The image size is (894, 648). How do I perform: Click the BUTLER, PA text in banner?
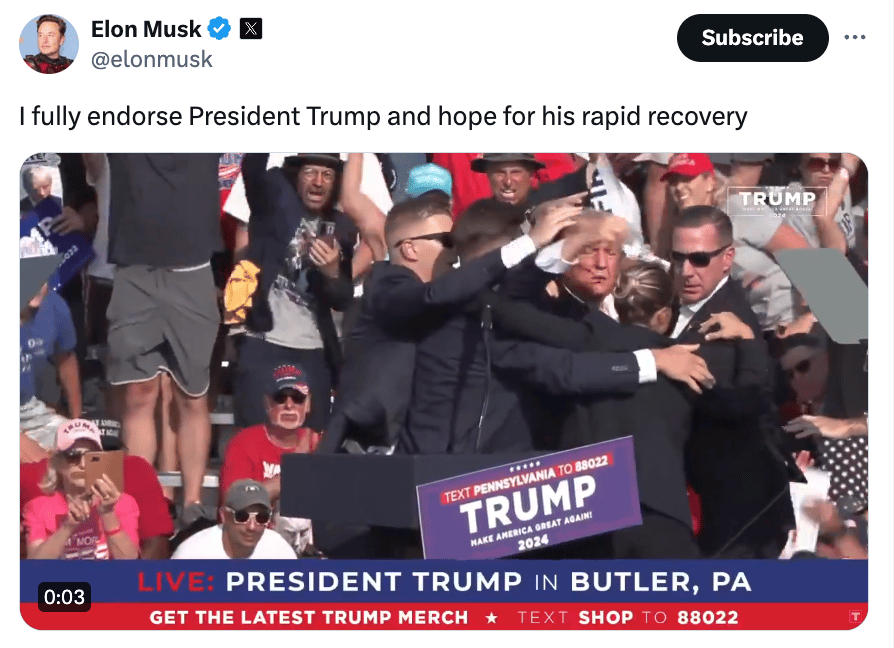point(661,582)
